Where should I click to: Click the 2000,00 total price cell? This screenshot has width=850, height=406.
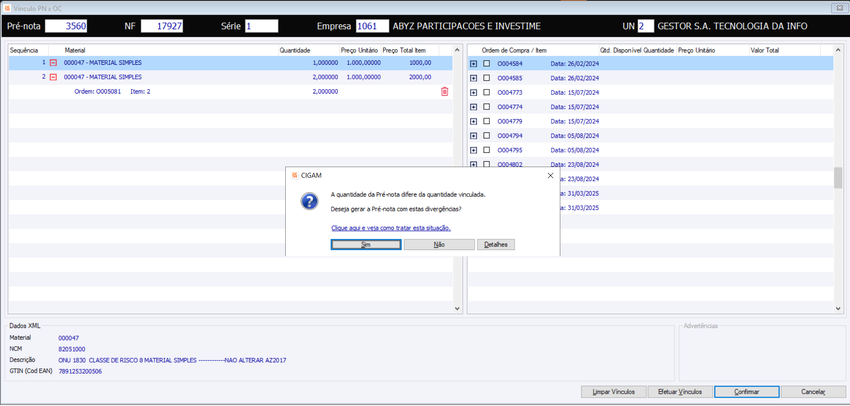point(420,77)
